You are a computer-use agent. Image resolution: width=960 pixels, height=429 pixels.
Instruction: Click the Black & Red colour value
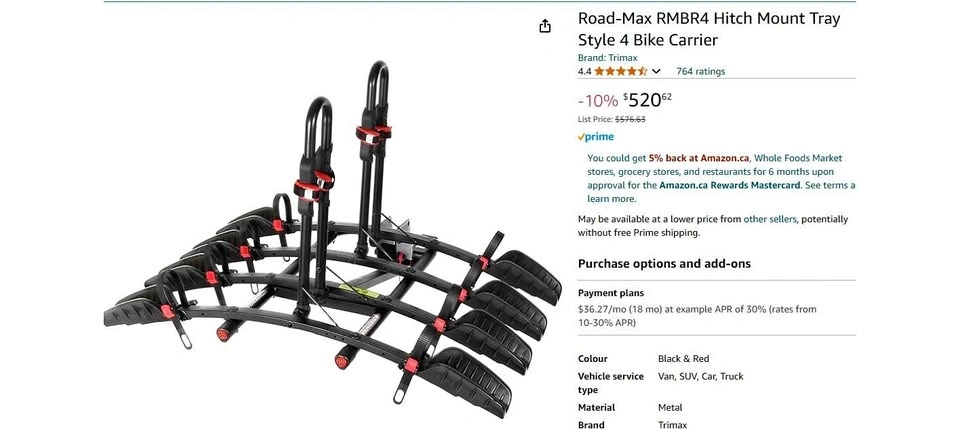tap(683, 359)
